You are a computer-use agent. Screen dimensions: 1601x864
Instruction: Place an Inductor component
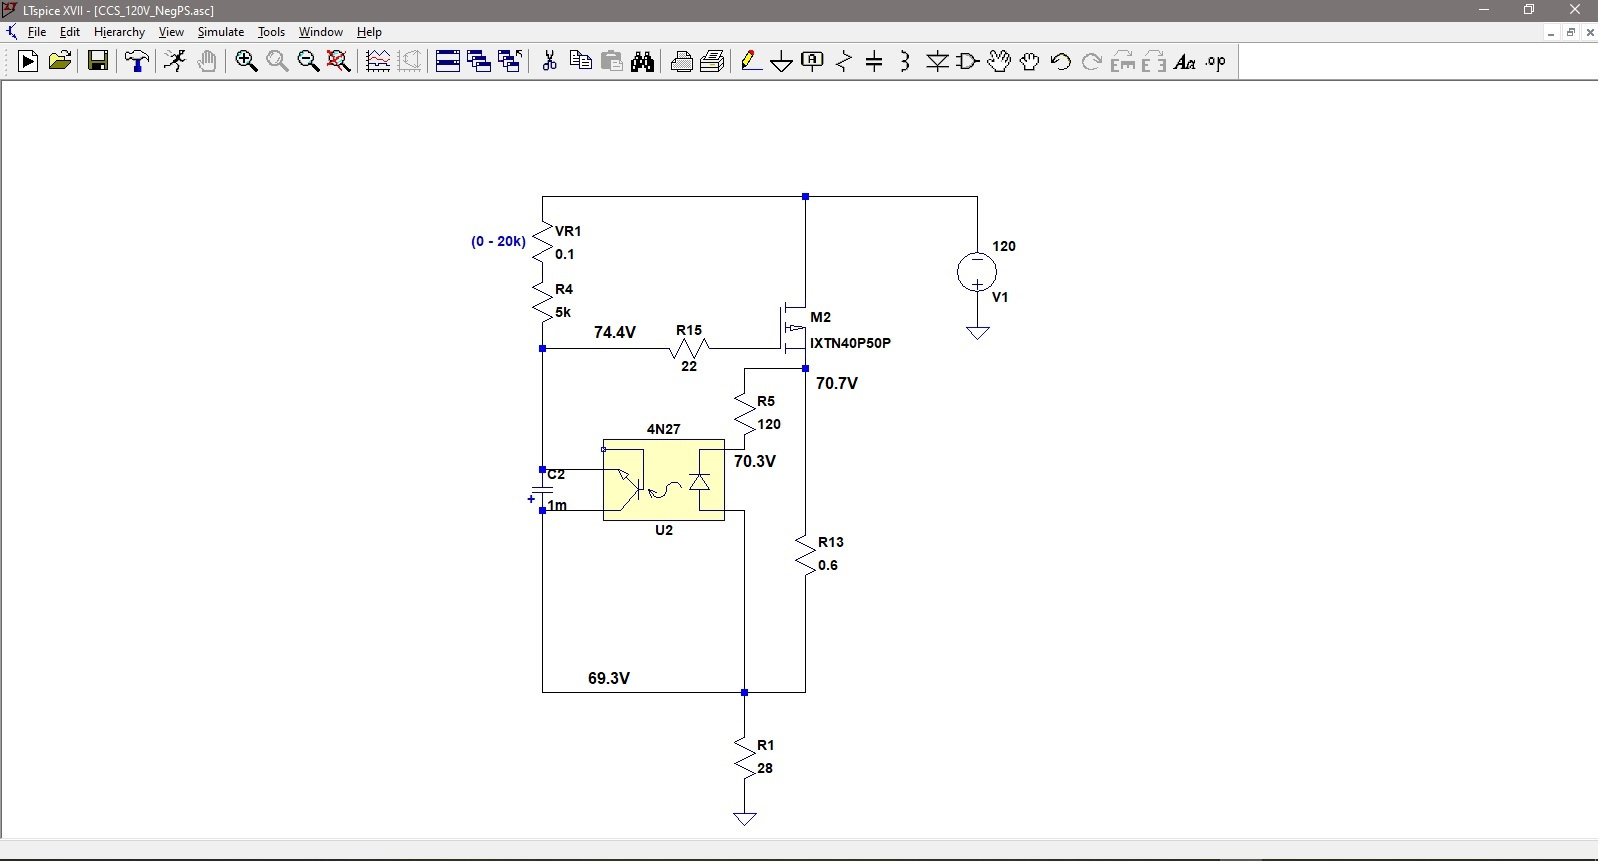click(905, 62)
